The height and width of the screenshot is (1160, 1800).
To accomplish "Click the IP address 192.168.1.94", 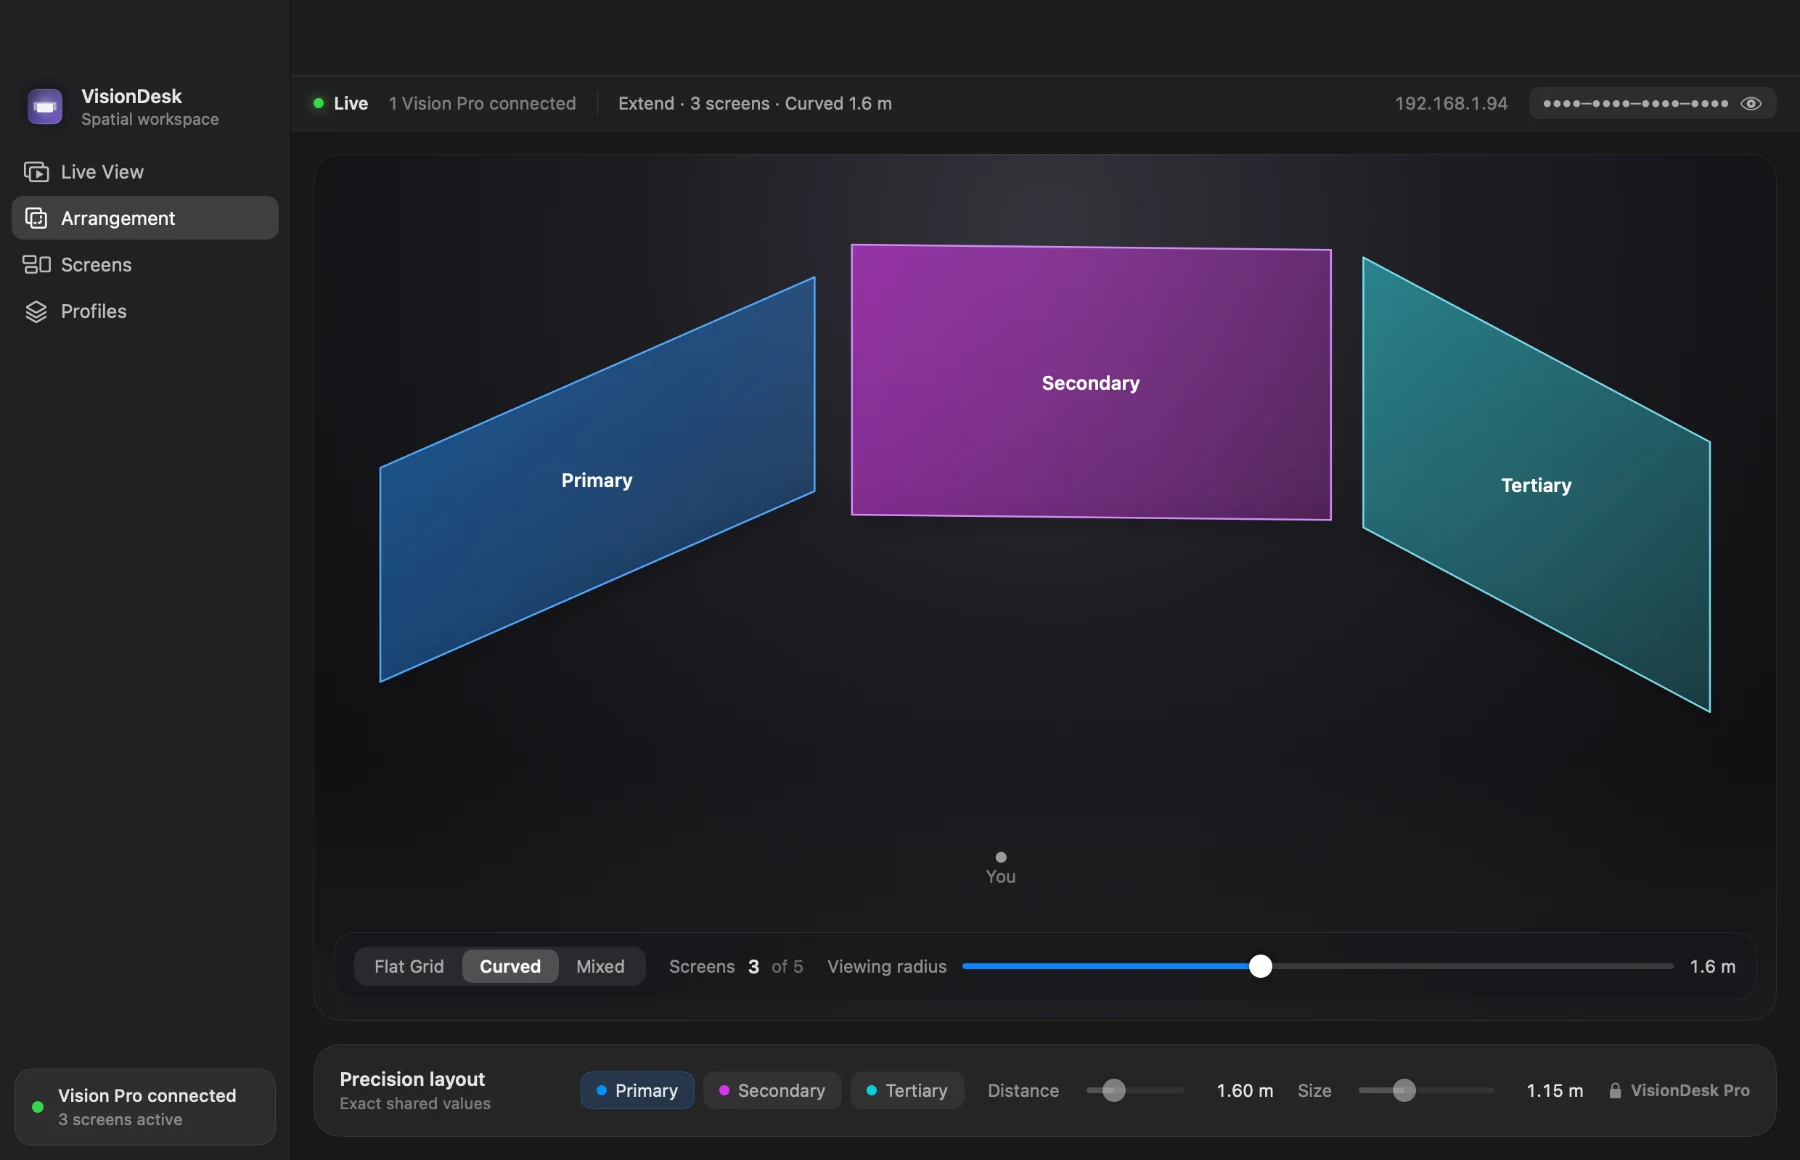I will pyautogui.click(x=1451, y=103).
